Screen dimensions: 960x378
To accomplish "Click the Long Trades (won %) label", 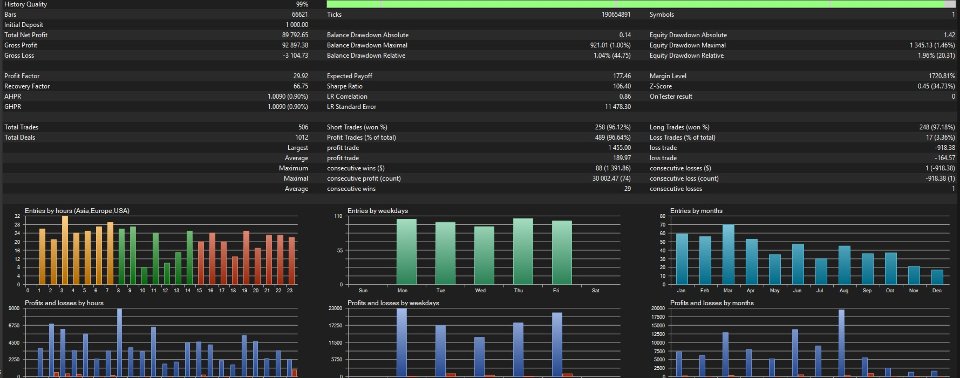I will coord(679,127).
